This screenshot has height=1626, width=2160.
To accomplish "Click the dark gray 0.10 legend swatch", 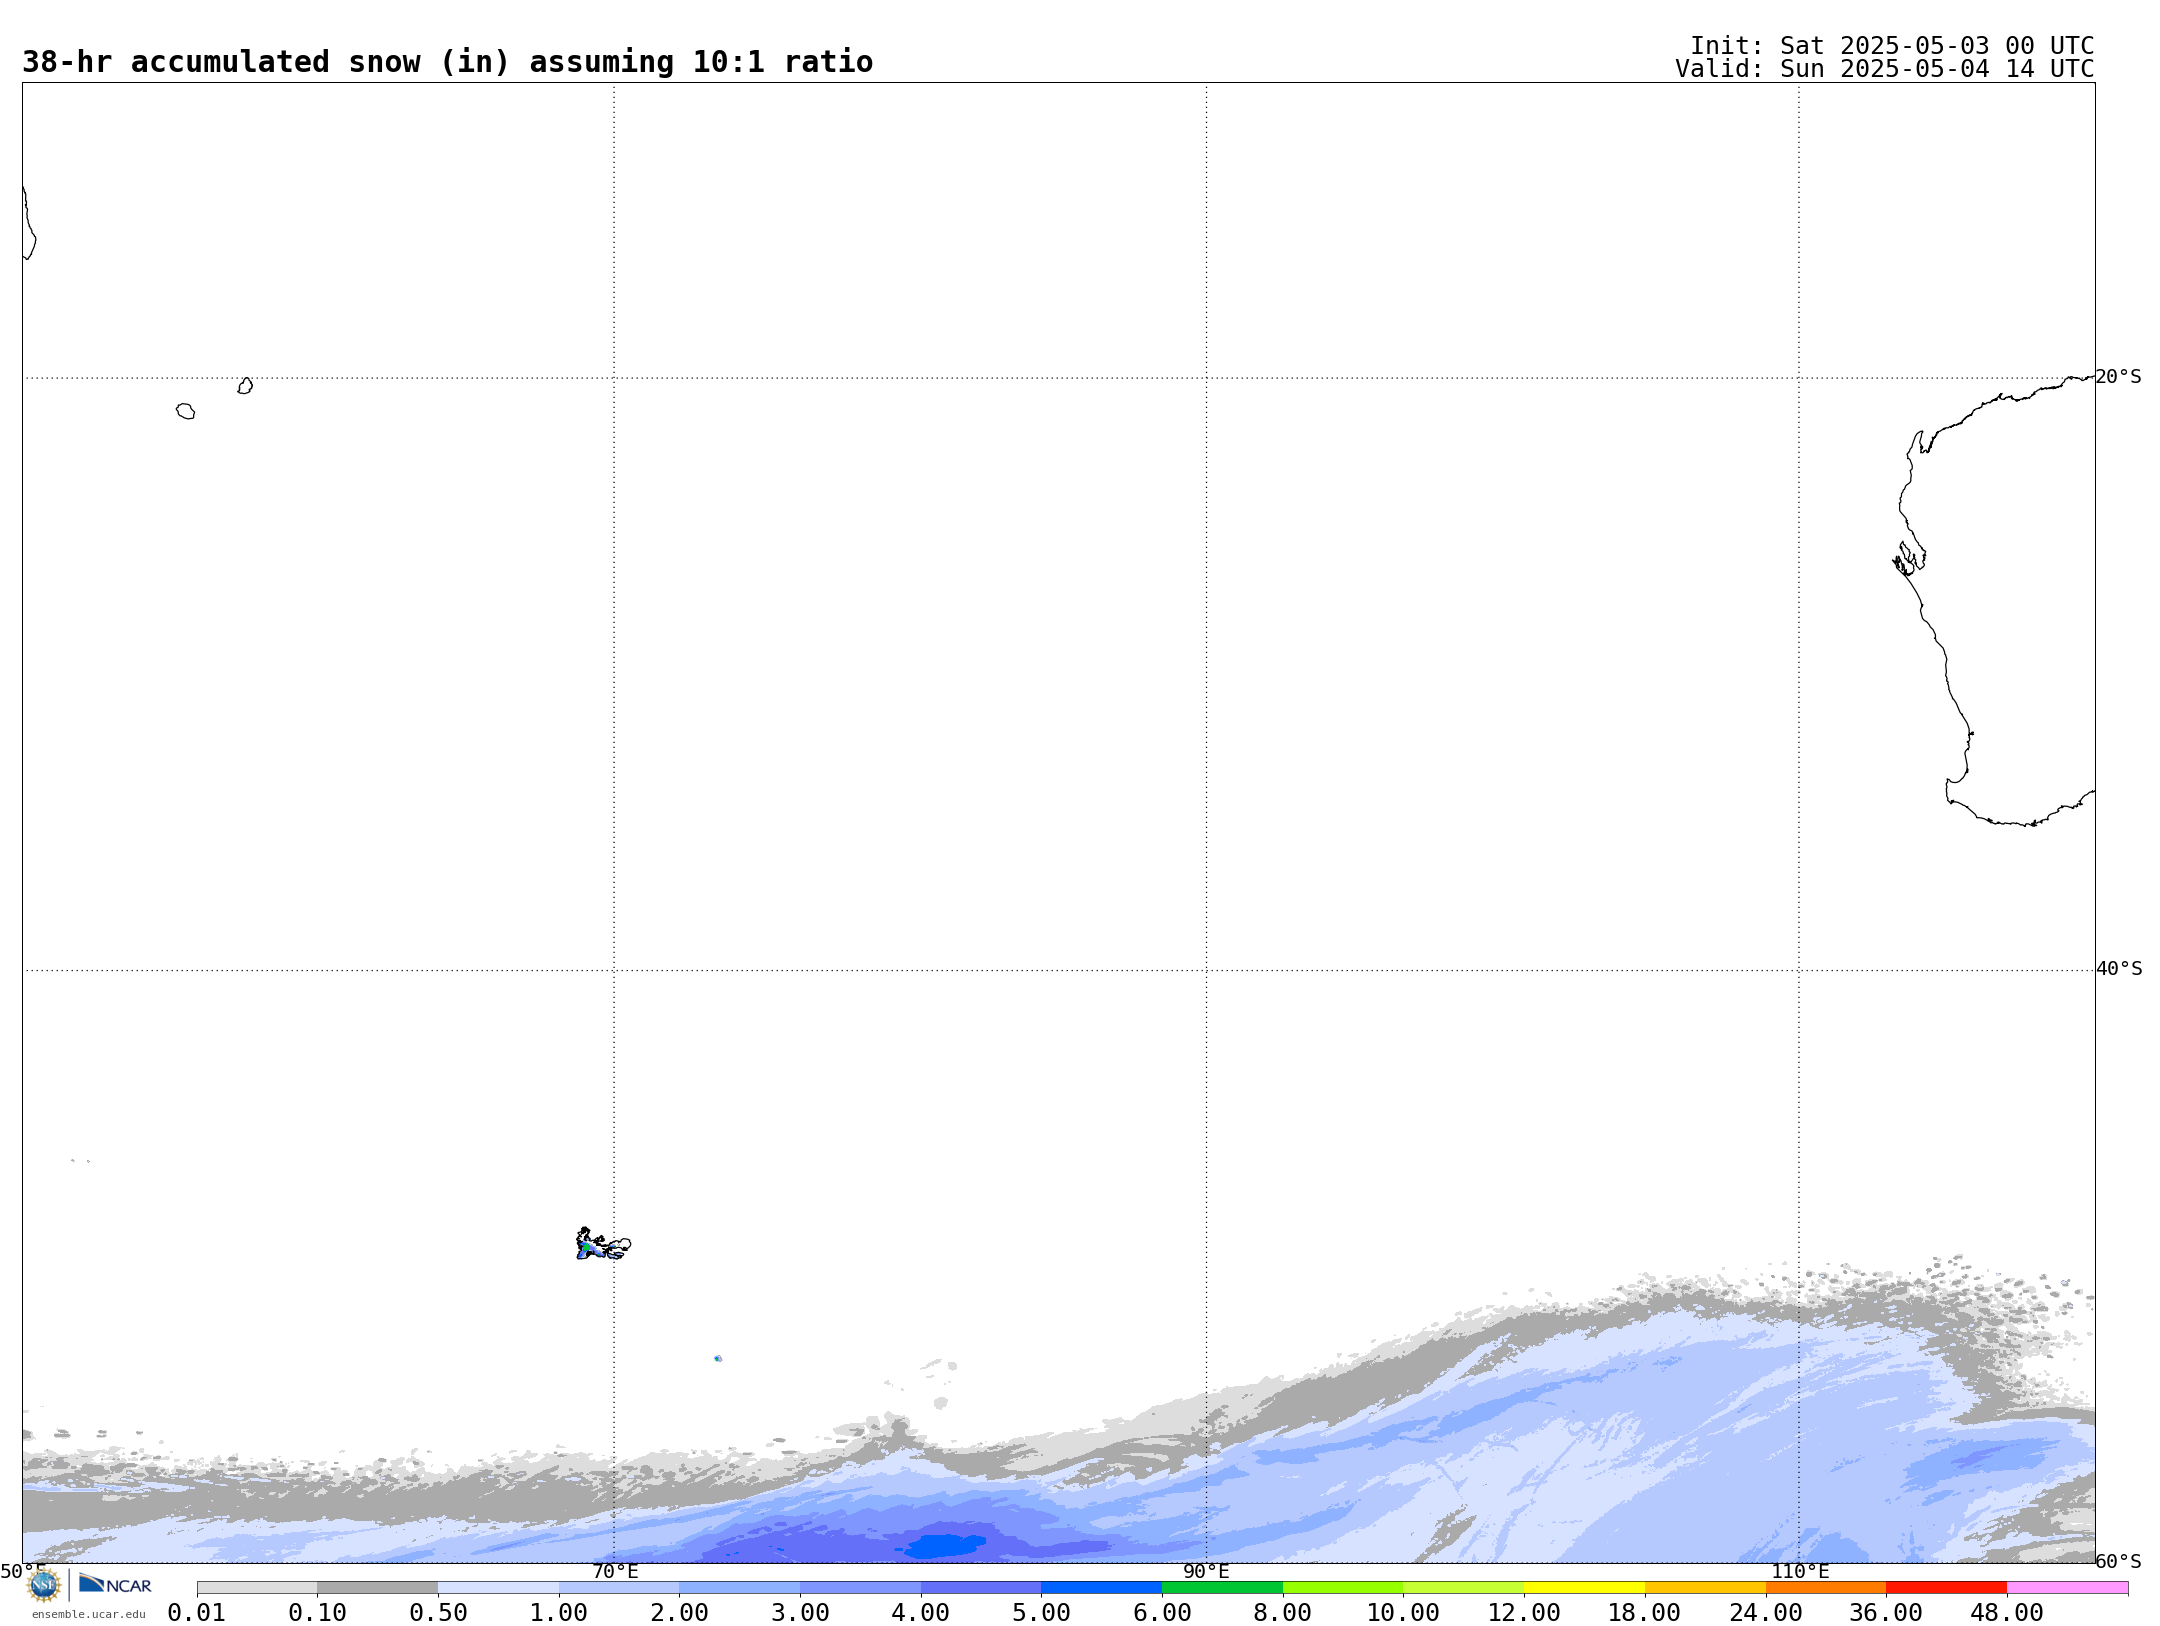I will click(x=378, y=1588).
